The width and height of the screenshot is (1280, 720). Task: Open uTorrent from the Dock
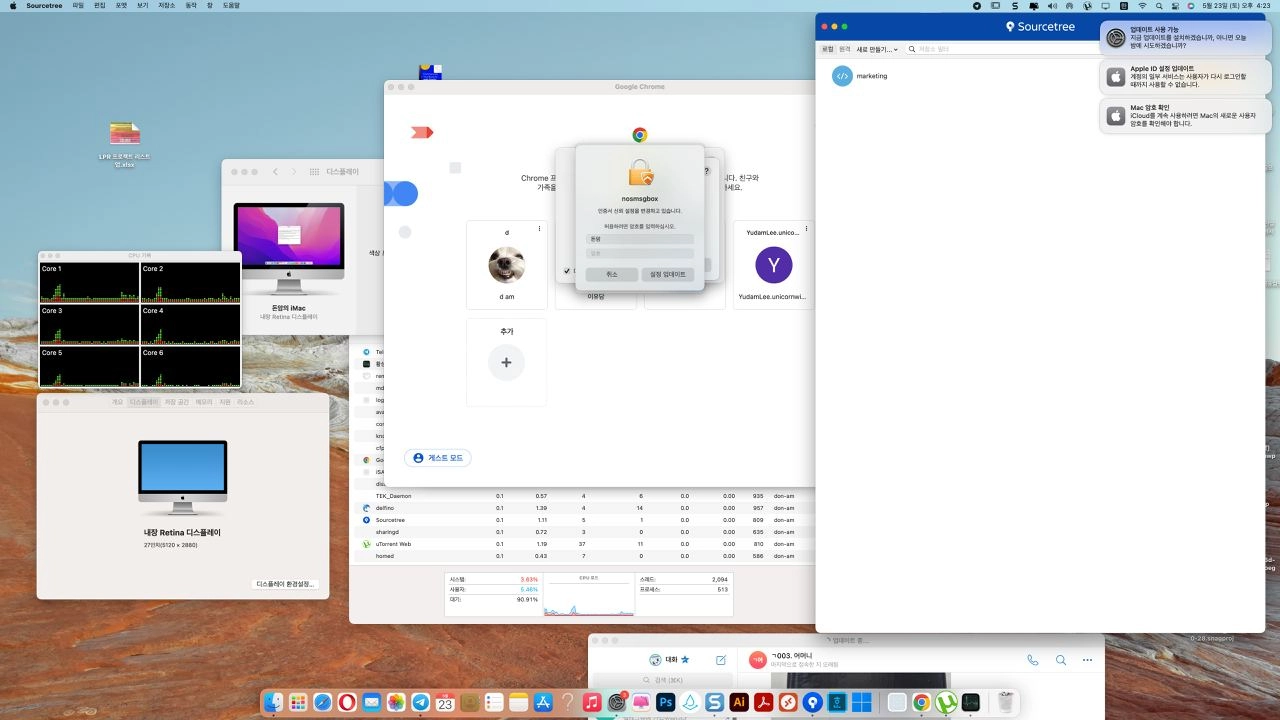(946, 703)
